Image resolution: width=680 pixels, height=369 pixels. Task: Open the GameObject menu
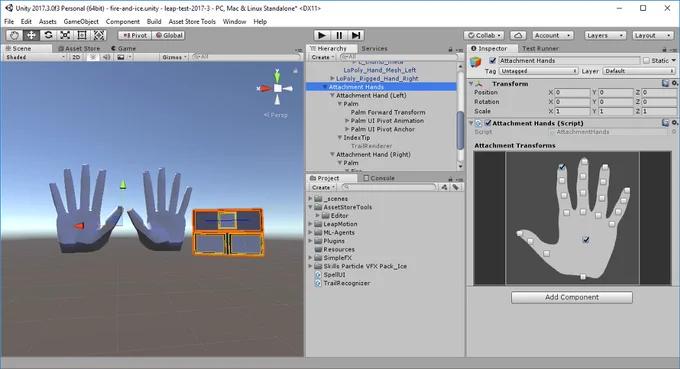[81, 21]
